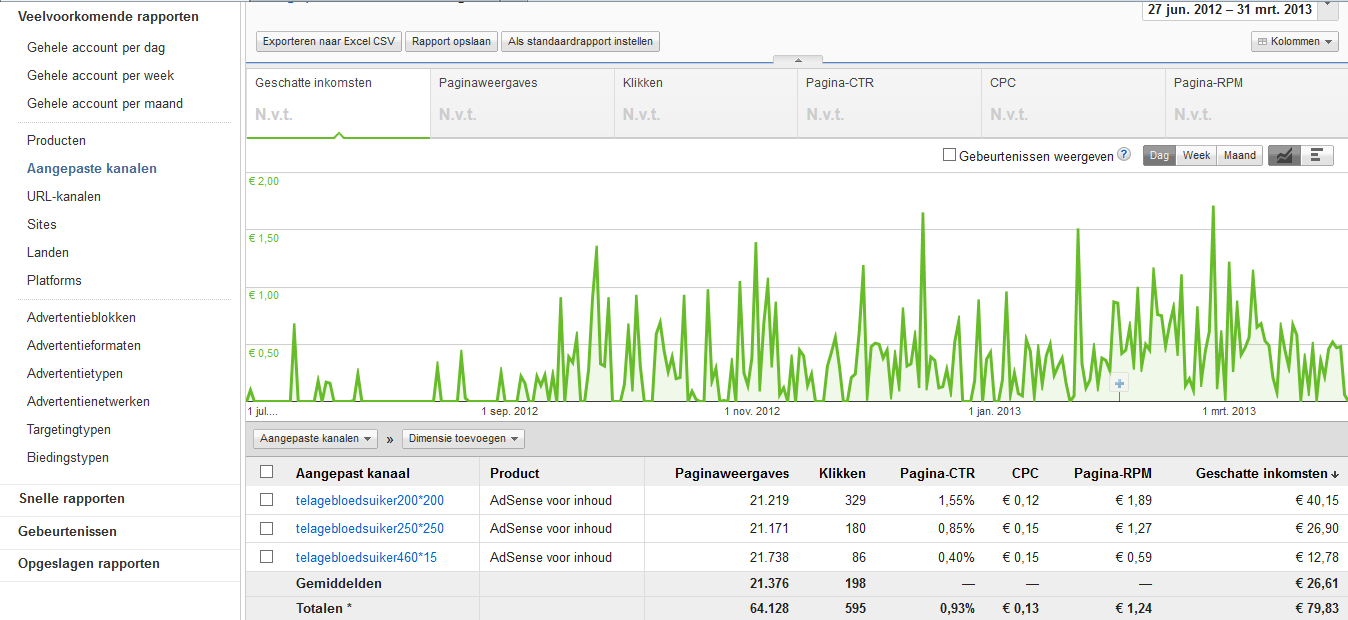This screenshot has height=620, width=1348.
Task: Select checkbox for telagebloedsuiker250*250 row
Action: tap(267, 528)
